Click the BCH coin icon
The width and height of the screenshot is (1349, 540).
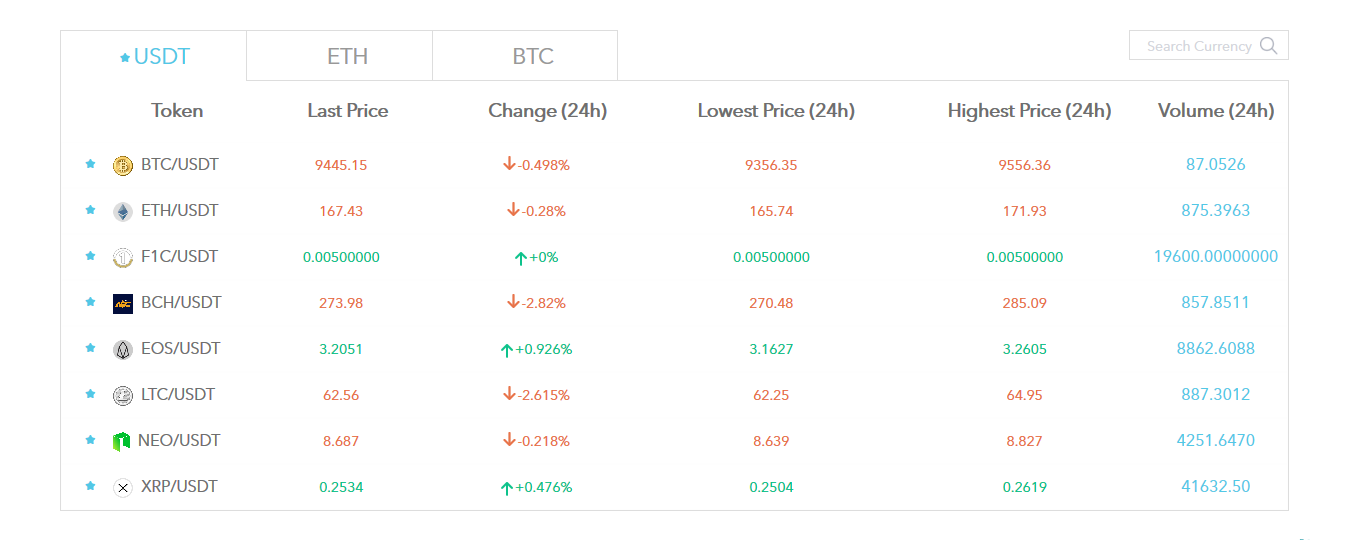coord(123,304)
